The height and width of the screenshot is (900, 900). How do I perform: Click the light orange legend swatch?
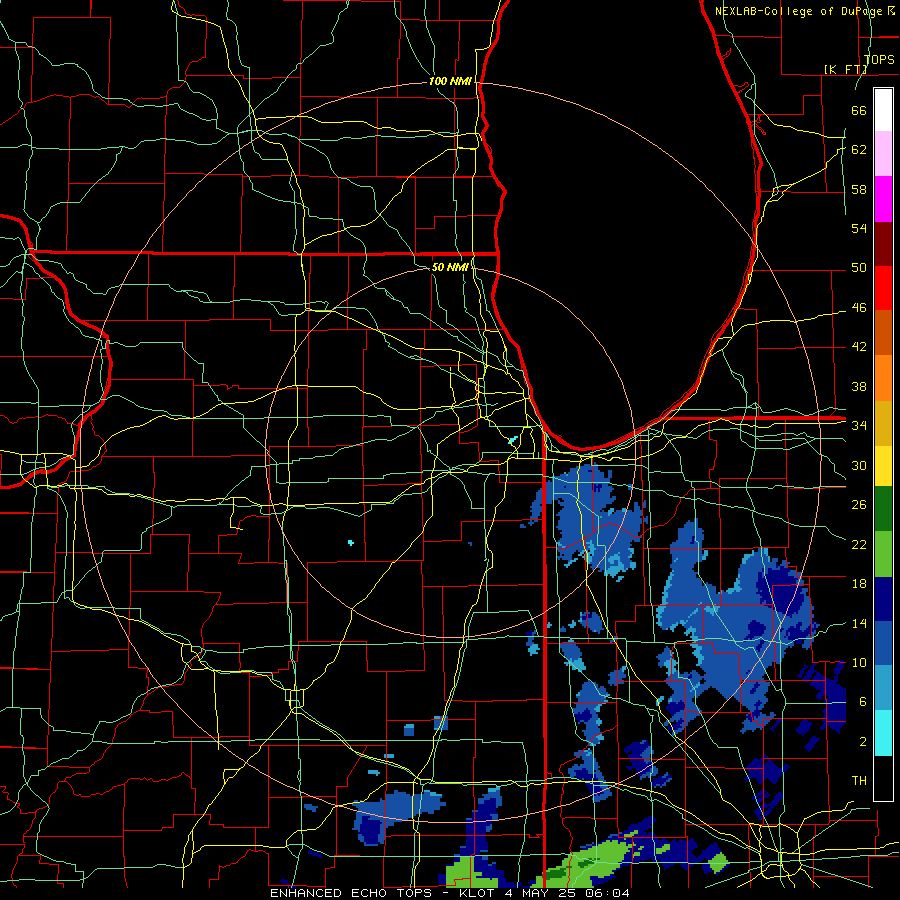[x=883, y=378]
